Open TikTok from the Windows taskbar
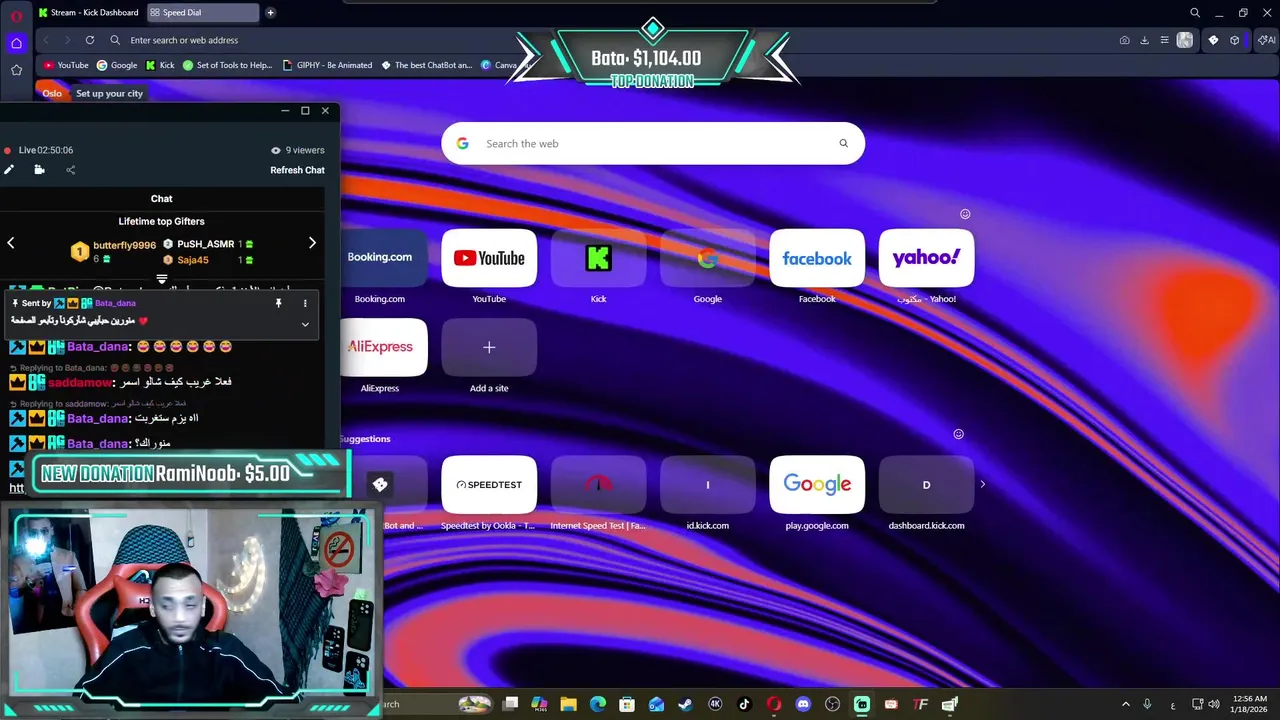This screenshot has height=720, width=1280. pos(744,704)
